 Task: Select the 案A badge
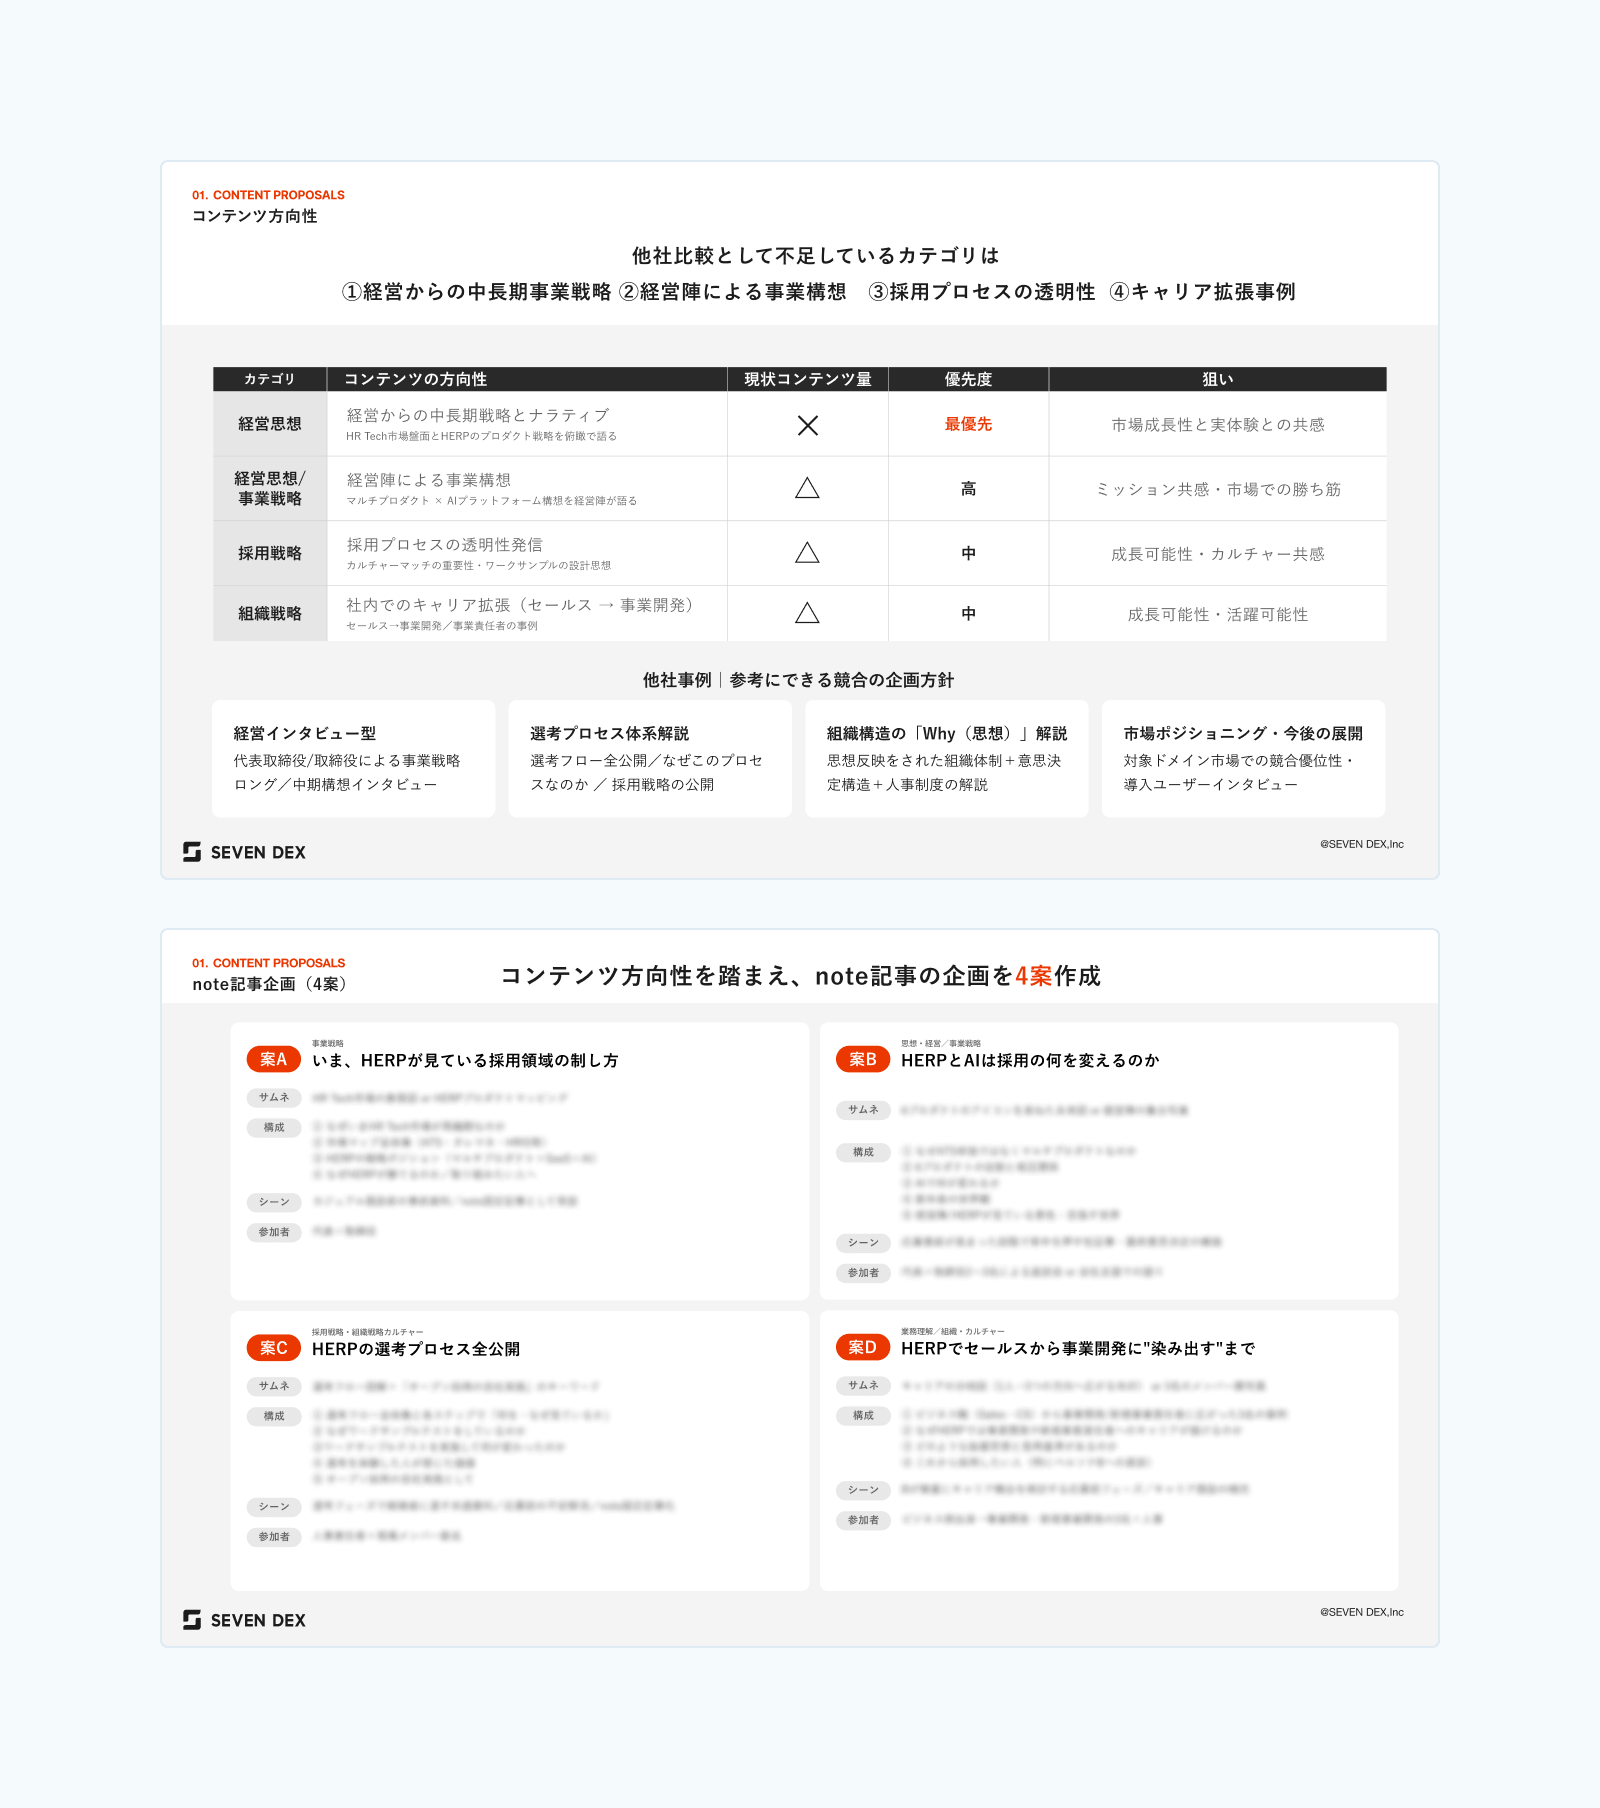274,1059
